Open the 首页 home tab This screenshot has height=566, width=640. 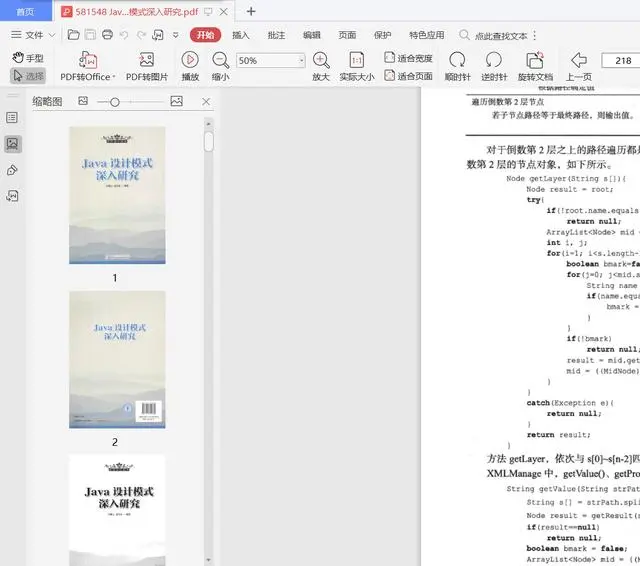pyautogui.click(x=25, y=12)
